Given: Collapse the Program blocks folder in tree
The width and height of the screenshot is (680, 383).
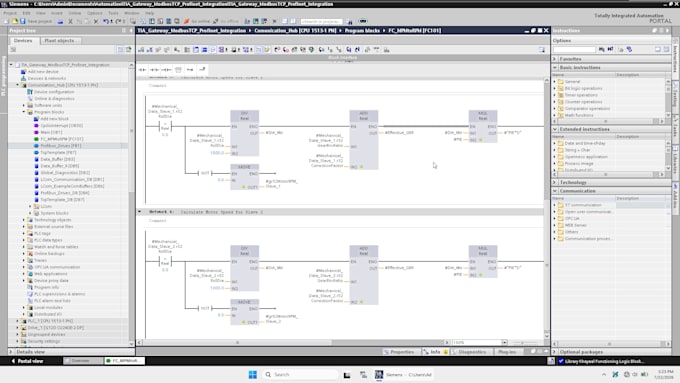Looking at the screenshot, I should [24, 112].
